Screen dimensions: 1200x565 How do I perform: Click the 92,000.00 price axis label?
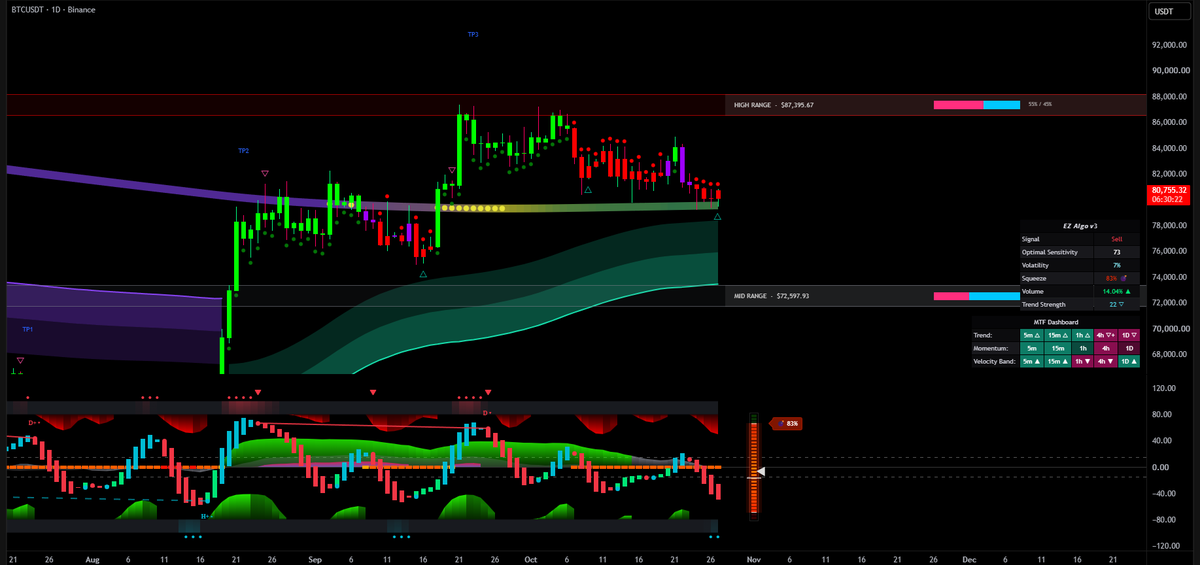tap(1169, 46)
